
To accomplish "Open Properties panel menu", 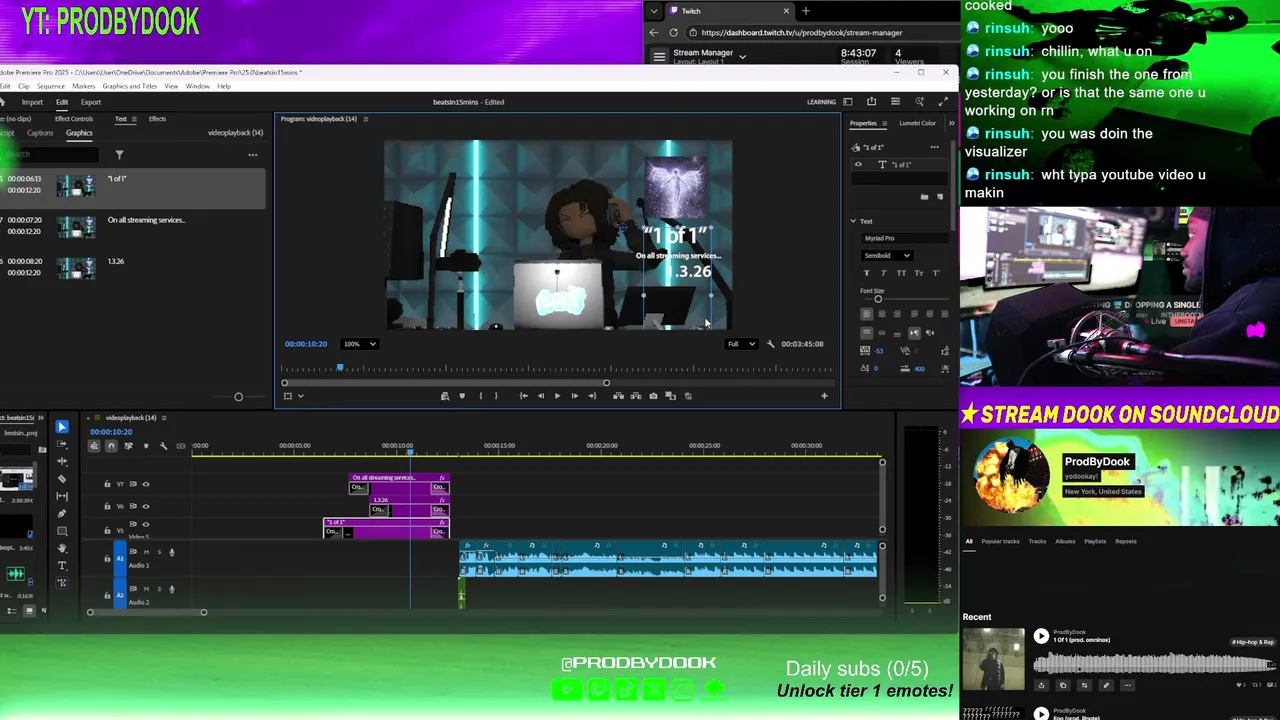I will pyautogui.click(x=884, y=123).
